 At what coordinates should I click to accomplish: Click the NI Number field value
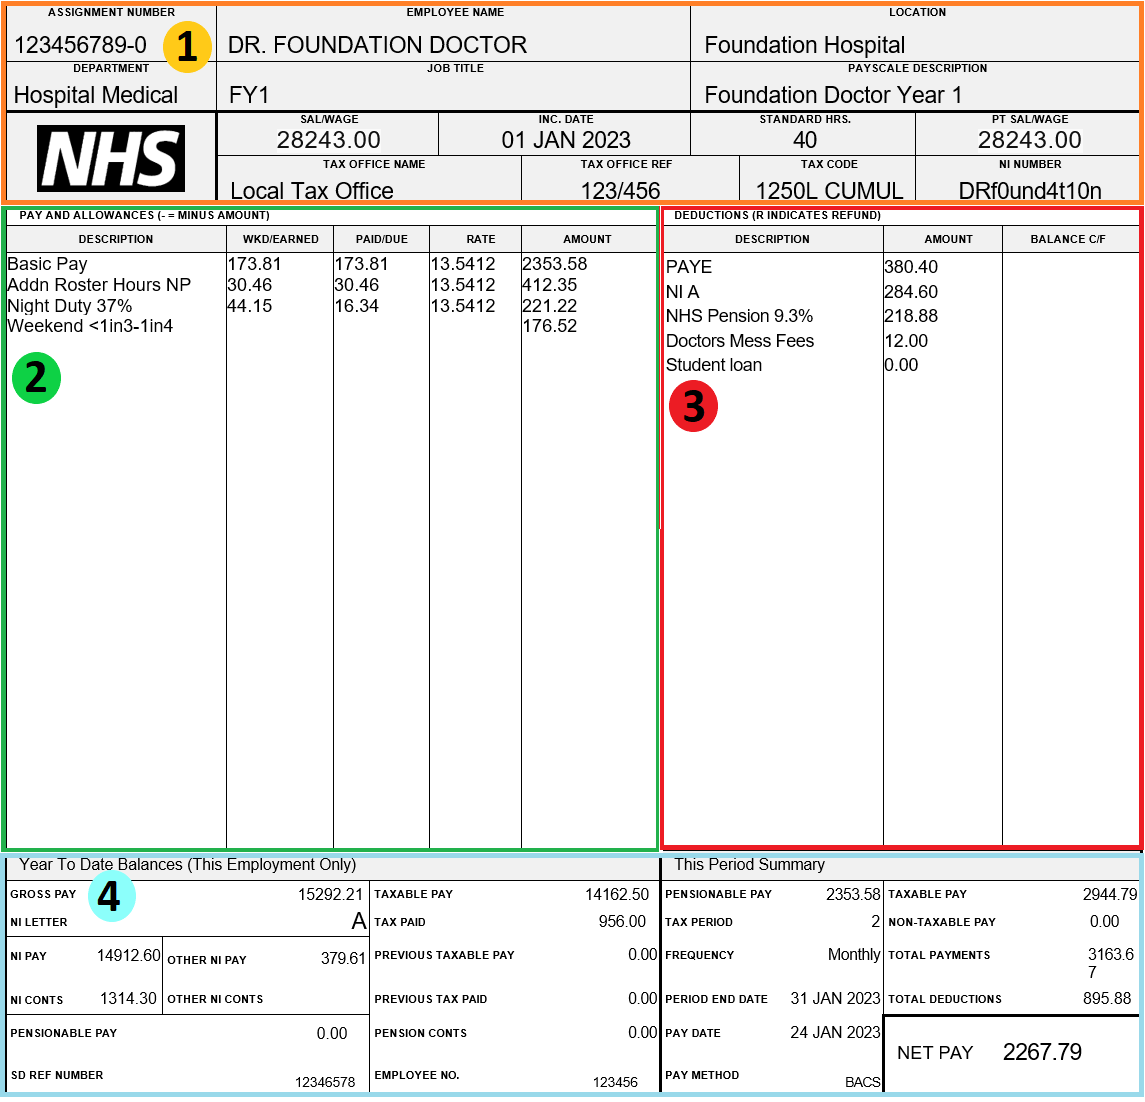pyautogui.click(x=1029, y=191)
